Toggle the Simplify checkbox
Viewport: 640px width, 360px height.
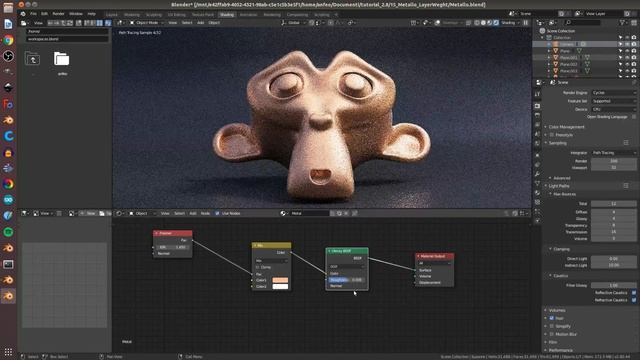[x=551, y=326]
